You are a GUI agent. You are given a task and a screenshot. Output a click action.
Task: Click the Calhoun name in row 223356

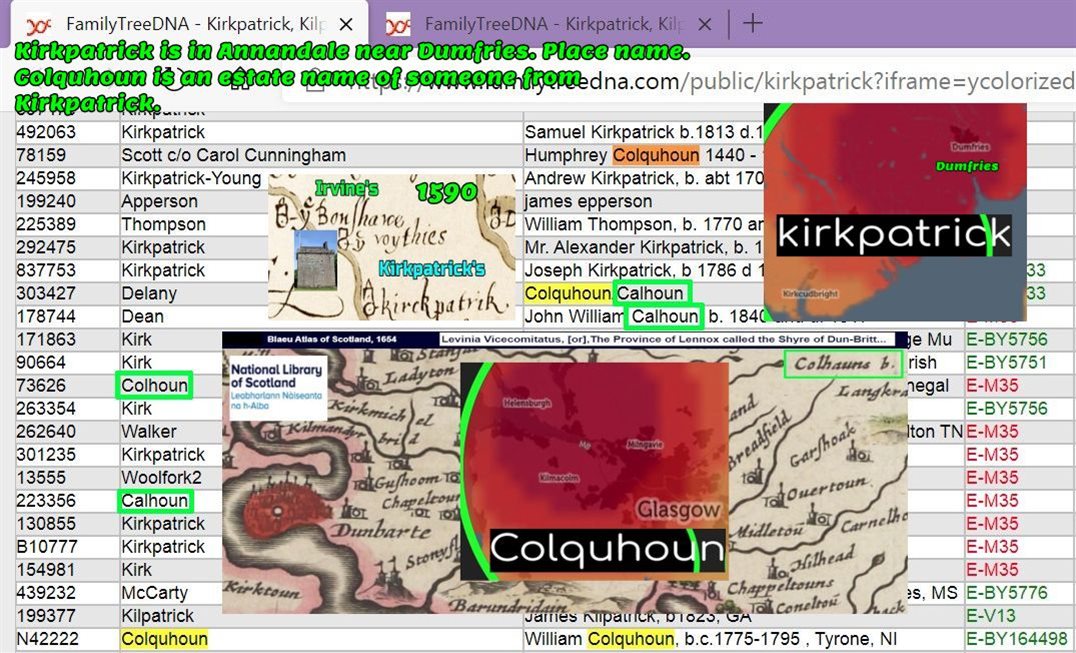tap(154, 501)
